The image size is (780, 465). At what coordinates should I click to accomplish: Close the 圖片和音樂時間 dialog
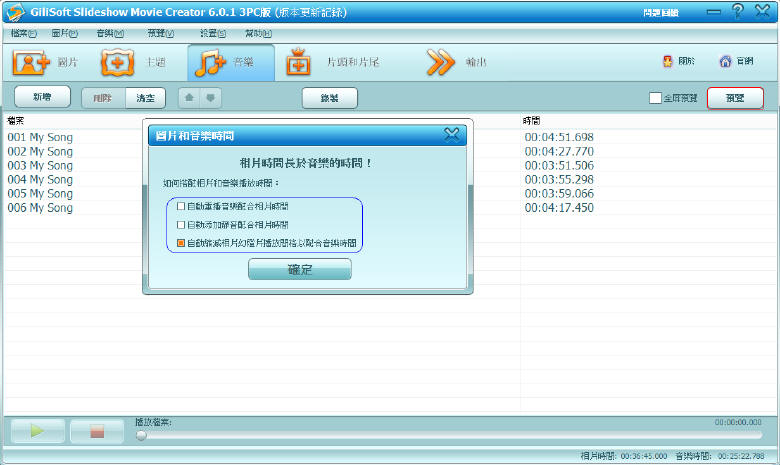tap(452, 134)
